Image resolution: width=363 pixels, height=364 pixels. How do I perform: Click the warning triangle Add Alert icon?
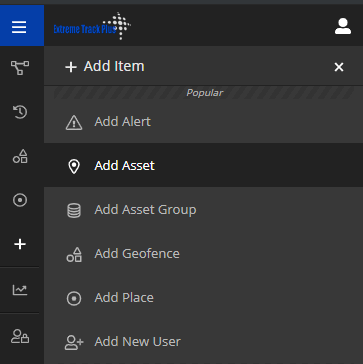(74, 122)
